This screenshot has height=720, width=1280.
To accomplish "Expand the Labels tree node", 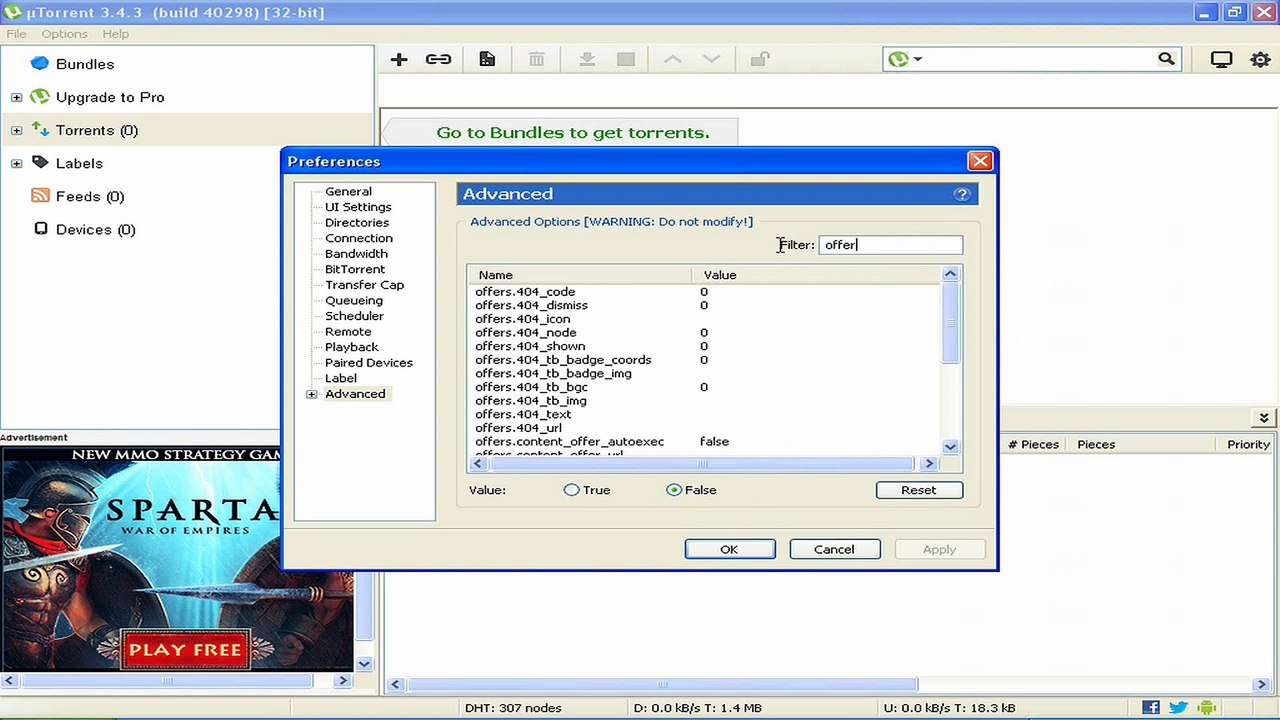I will click(17, 163).
